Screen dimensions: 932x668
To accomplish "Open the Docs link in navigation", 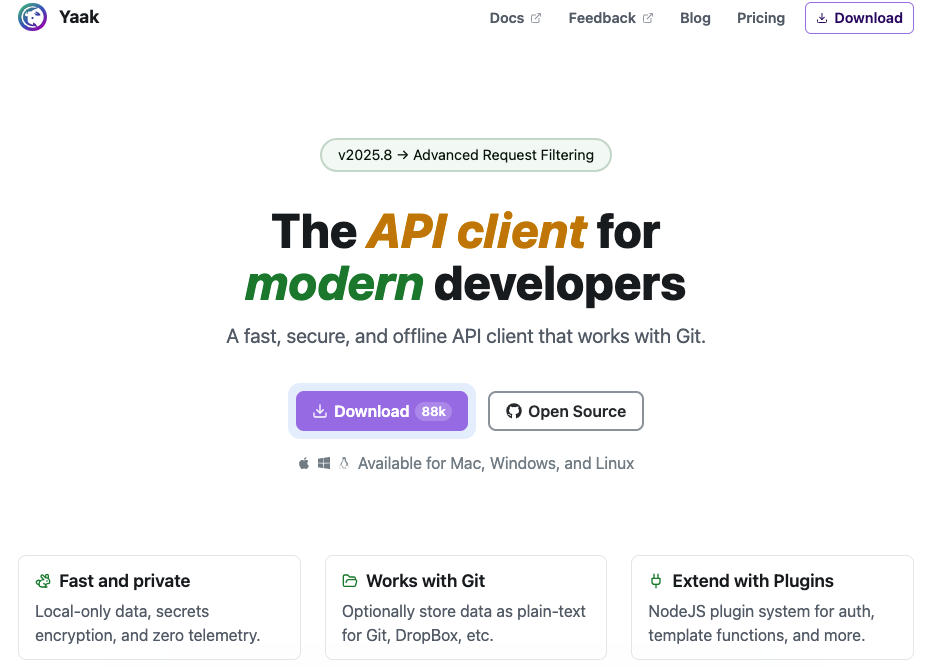I will [515, 18].
